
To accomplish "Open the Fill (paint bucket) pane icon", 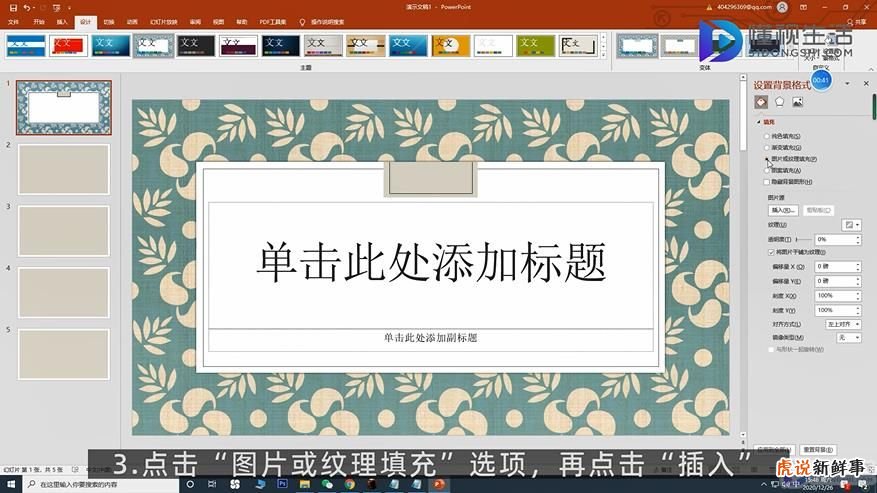I will 761,102.
